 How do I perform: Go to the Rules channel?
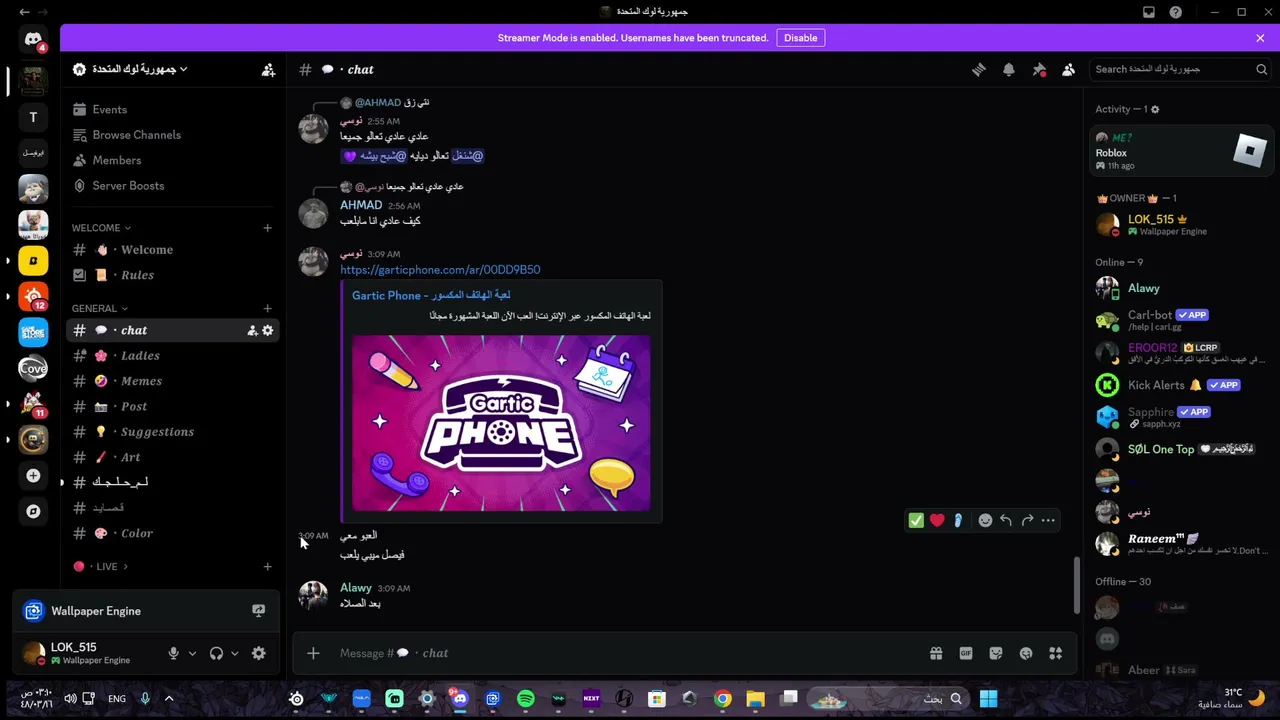[173, 275]
